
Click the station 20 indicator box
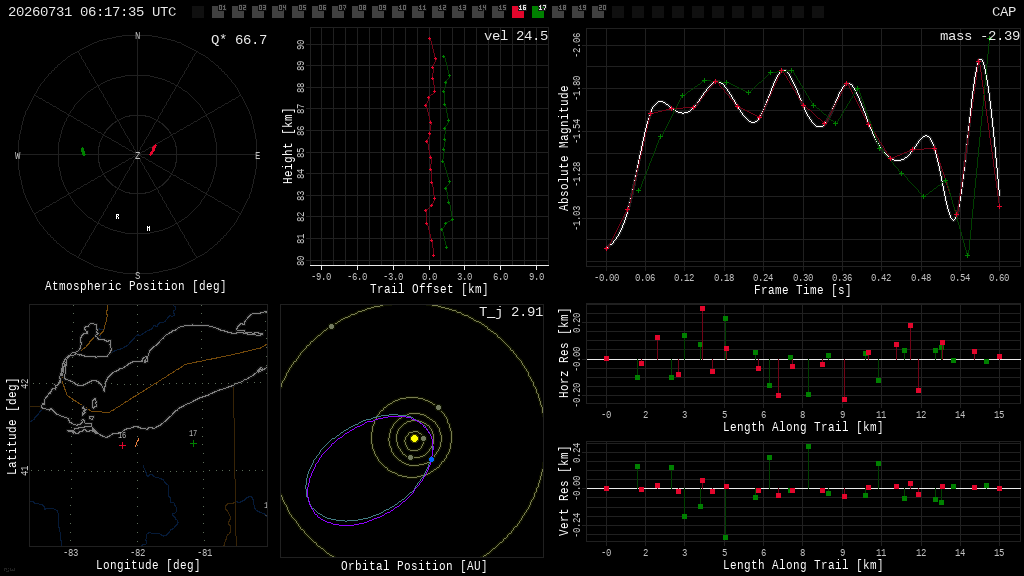tap(598, 11)
